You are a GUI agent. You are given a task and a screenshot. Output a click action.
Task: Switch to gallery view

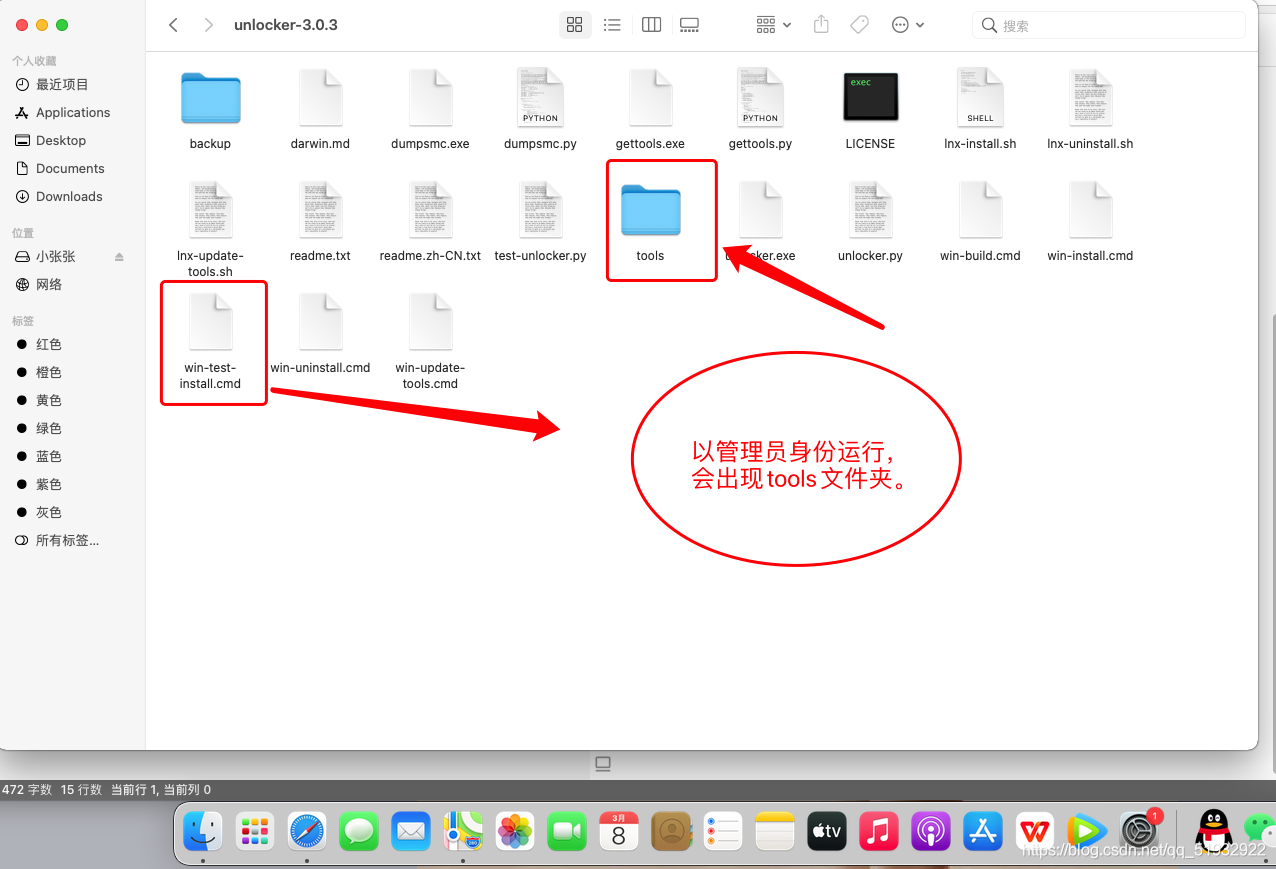point(689,25)
